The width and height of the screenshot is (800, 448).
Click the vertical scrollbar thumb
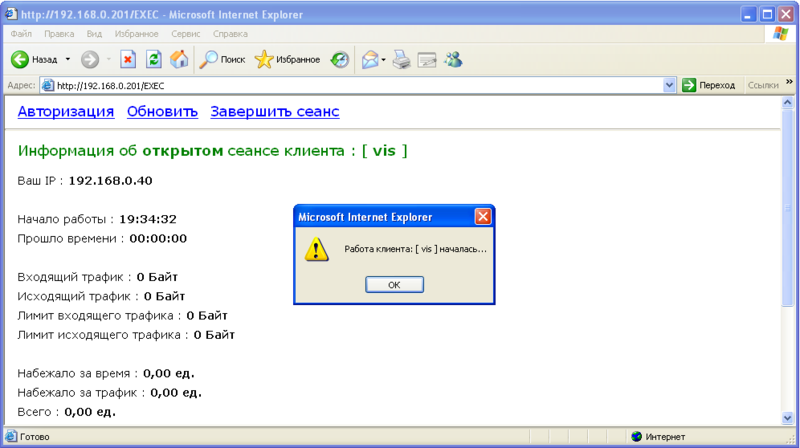(x=787, y=207)
